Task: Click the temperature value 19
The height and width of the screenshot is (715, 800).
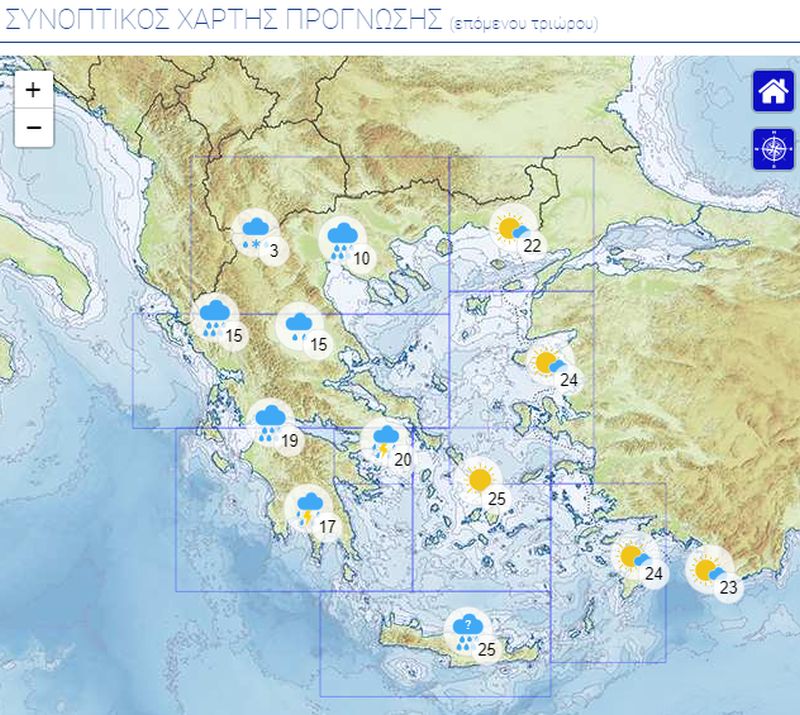Action: click(x=290, y=440)
